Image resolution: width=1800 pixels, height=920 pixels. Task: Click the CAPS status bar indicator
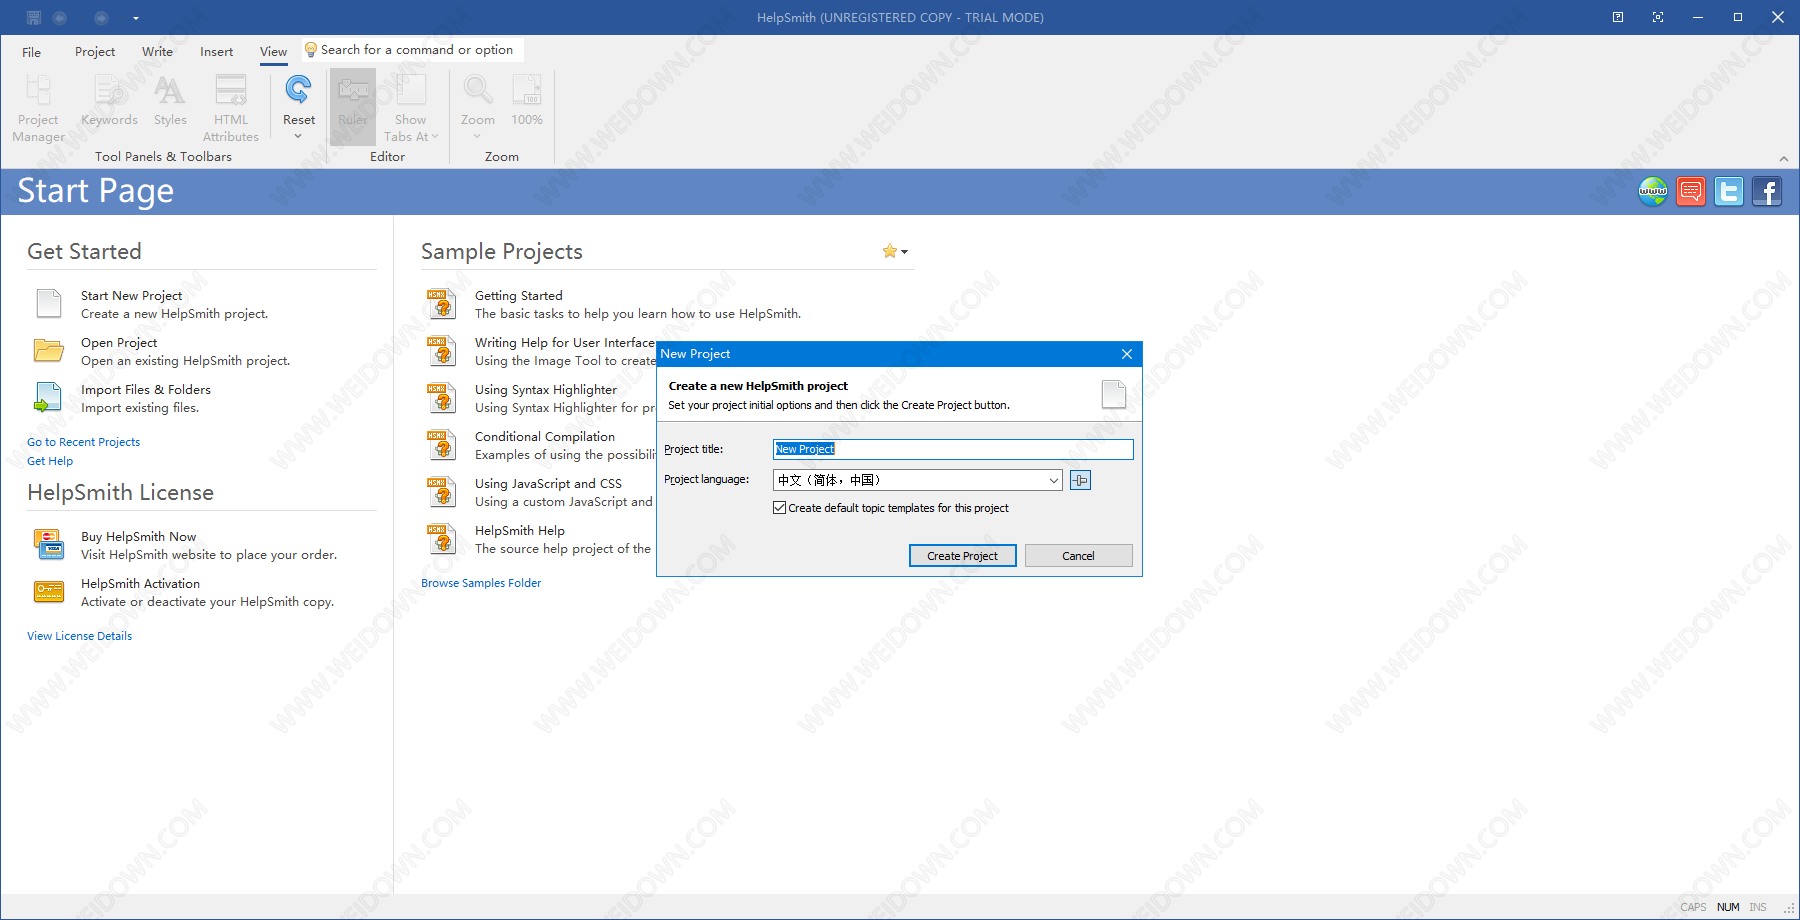point(1693,907)
